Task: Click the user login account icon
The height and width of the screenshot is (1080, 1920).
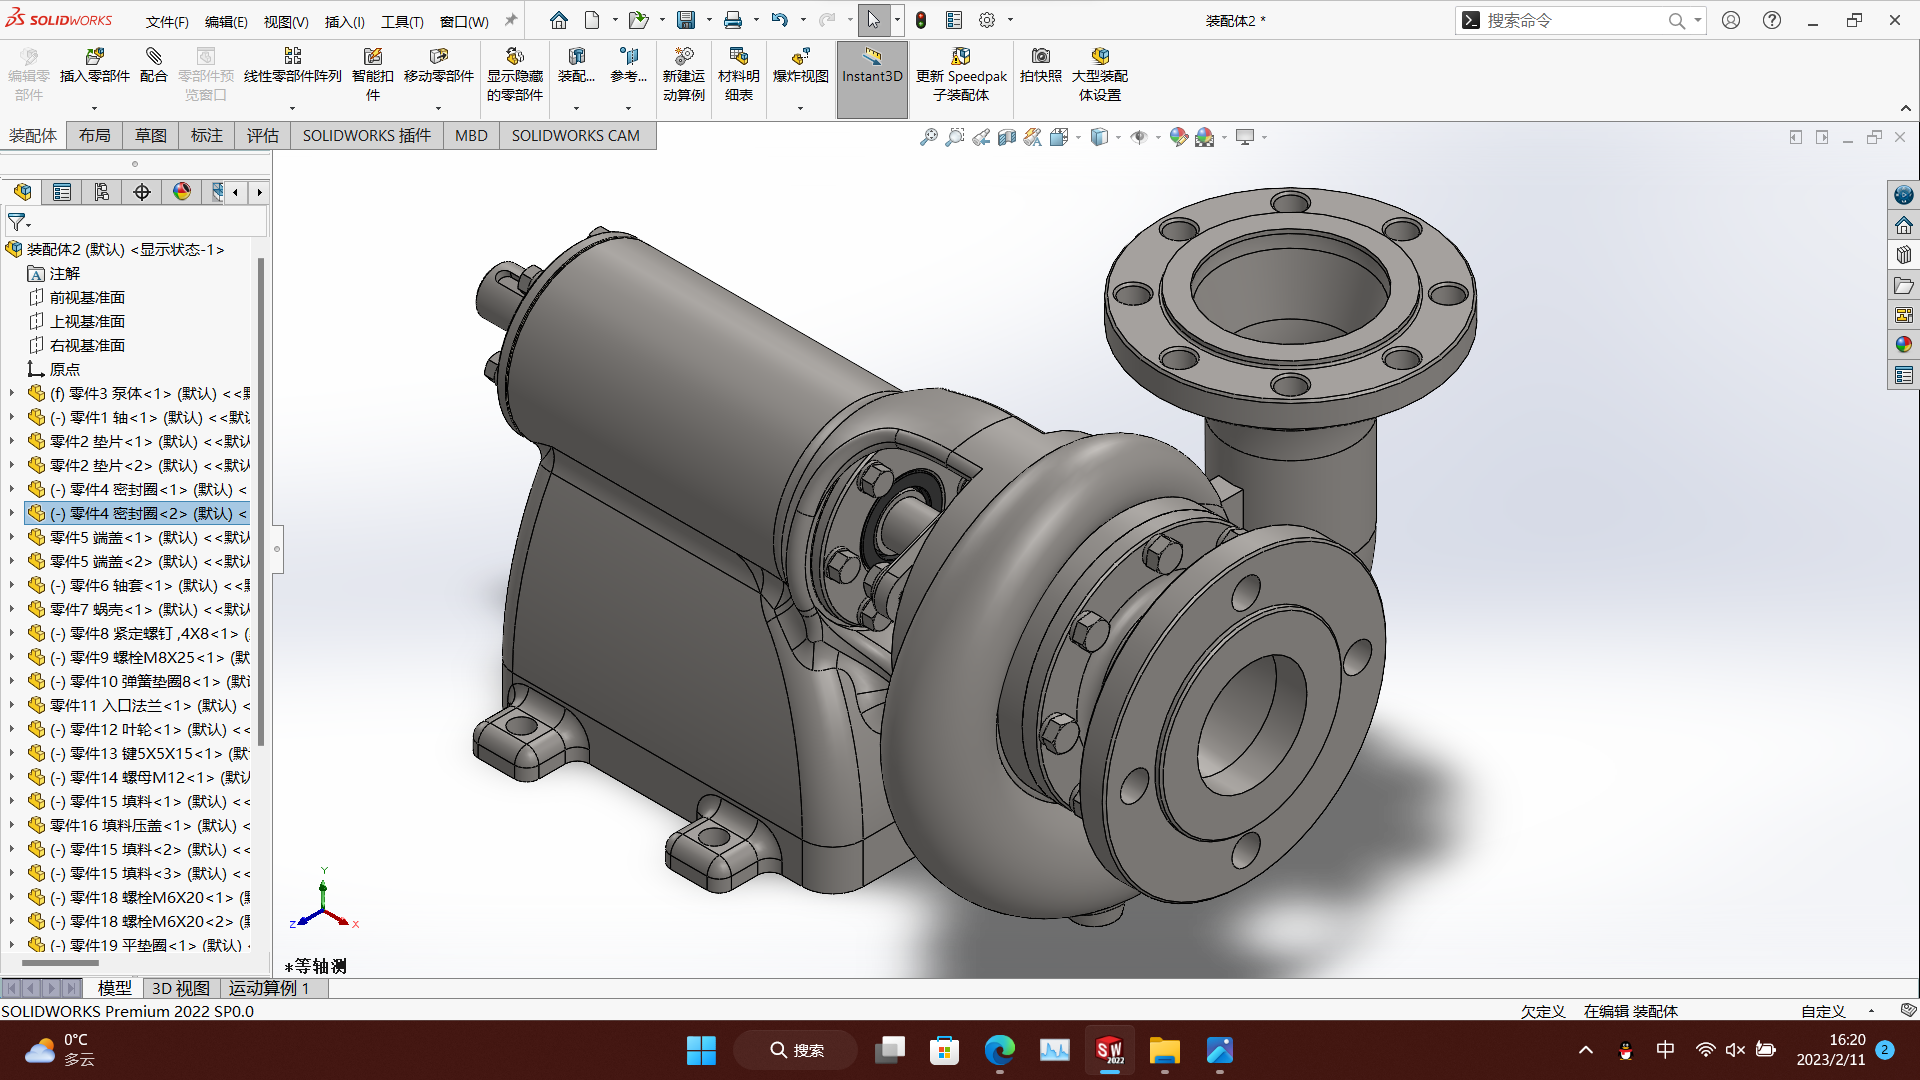Action: click(1731, 20)
